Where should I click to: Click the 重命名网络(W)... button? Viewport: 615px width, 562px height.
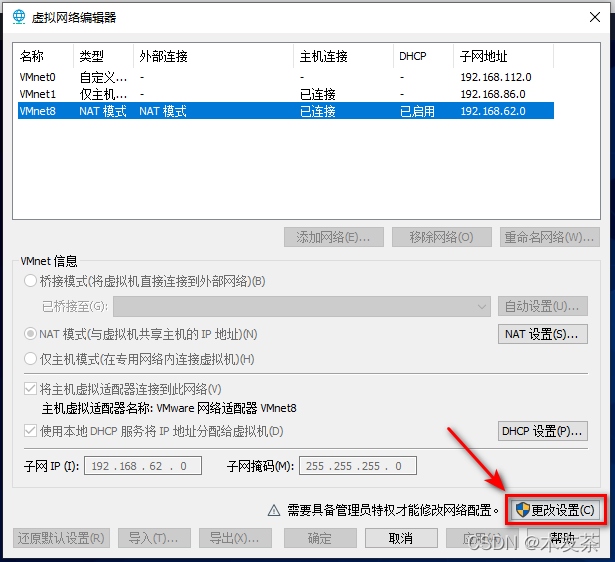click(549, 237)
